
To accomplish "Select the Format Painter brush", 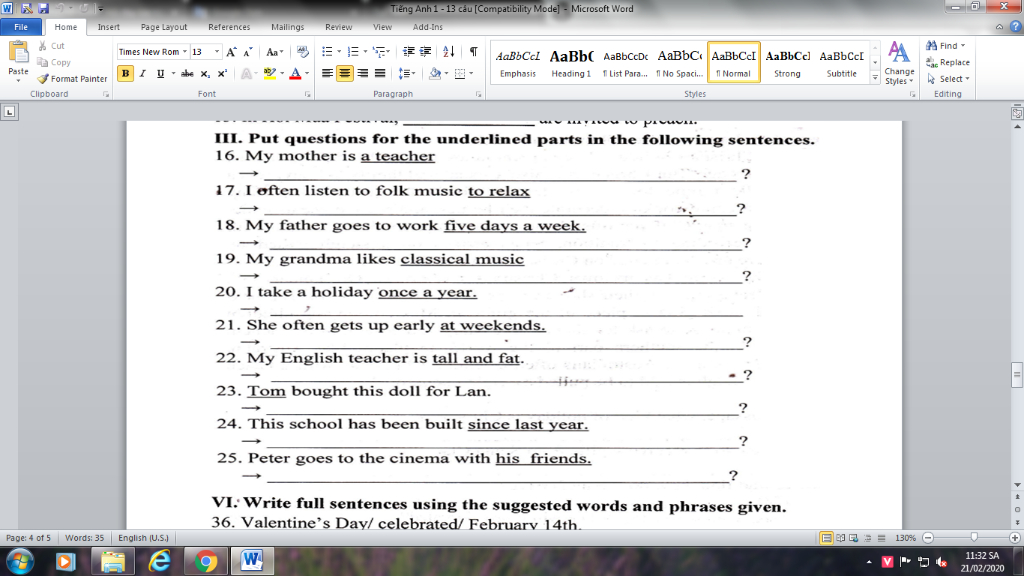I will [72, 78].
